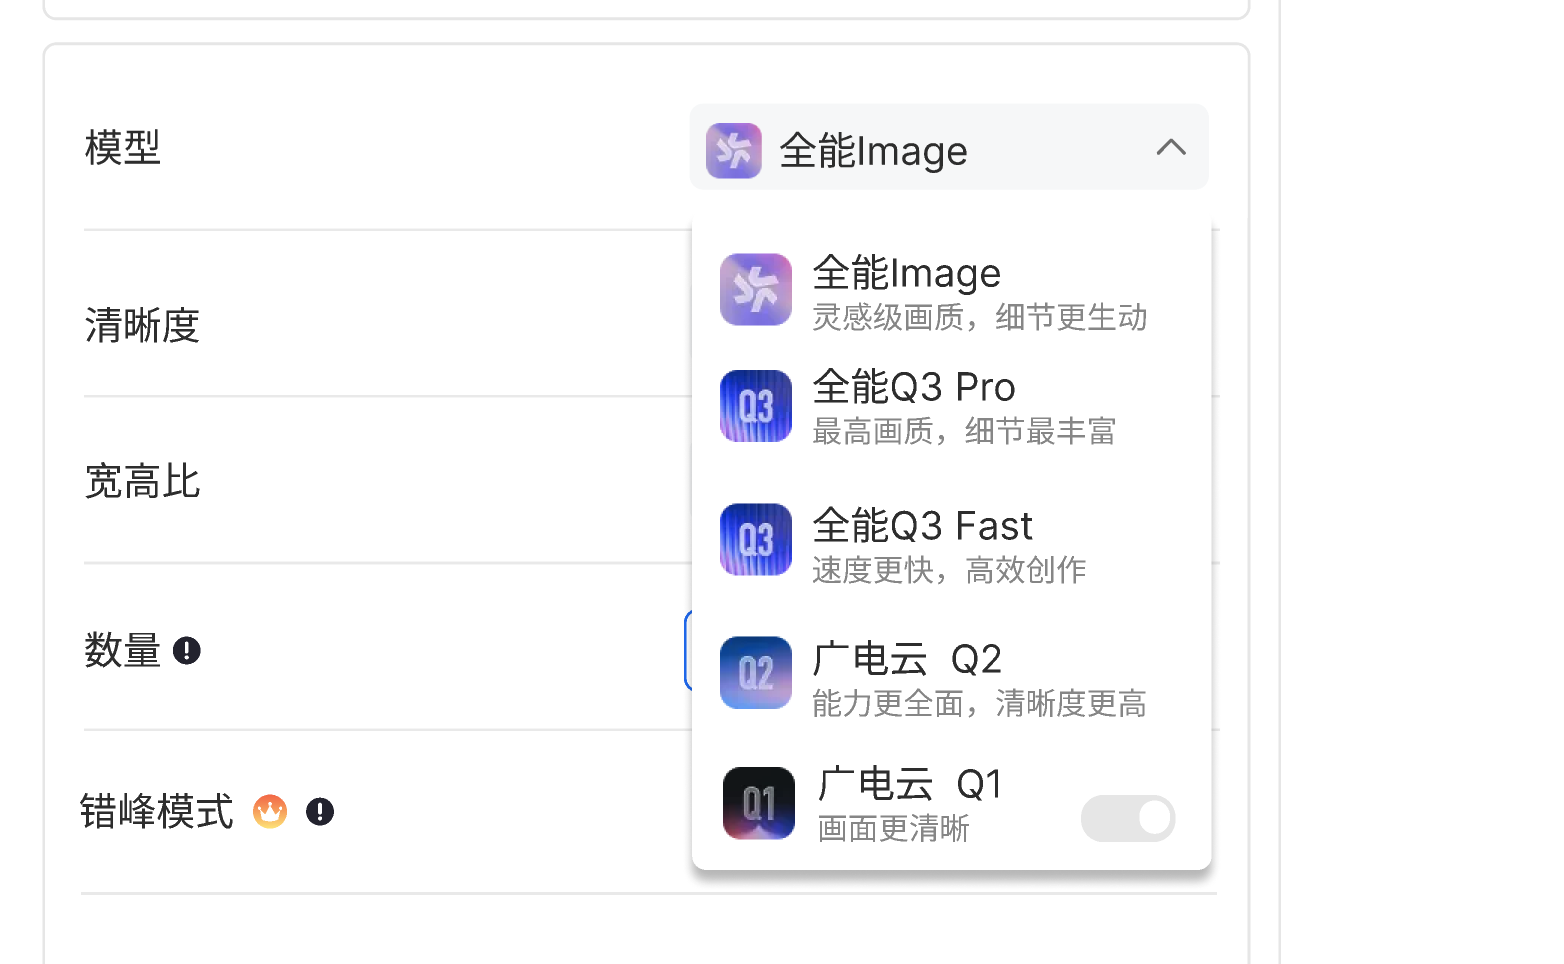1564x964 pixels.
Task: Click the 数量 input field edge
Action: point(688,650)
